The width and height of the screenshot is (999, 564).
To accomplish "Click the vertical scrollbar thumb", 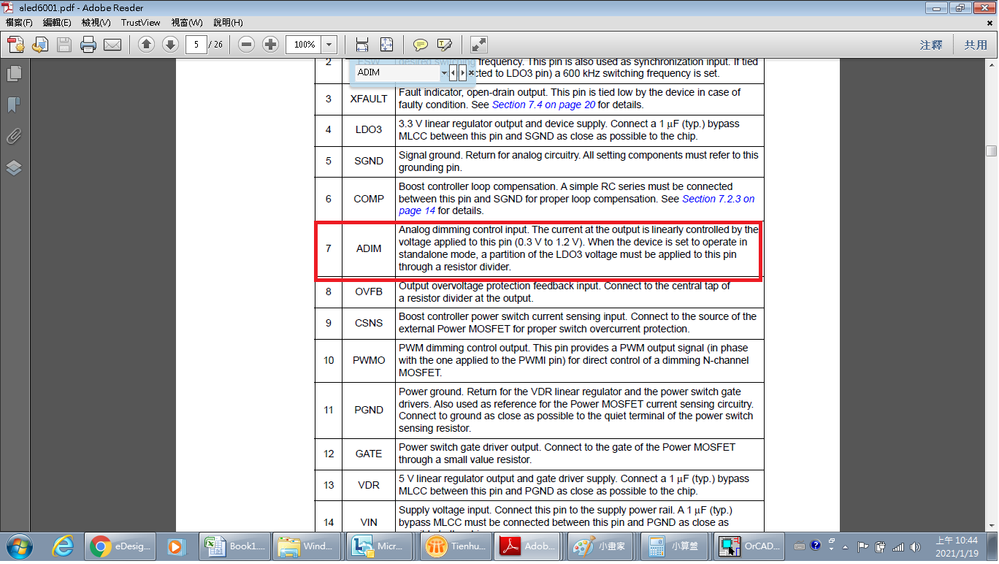I will (991, 151).
